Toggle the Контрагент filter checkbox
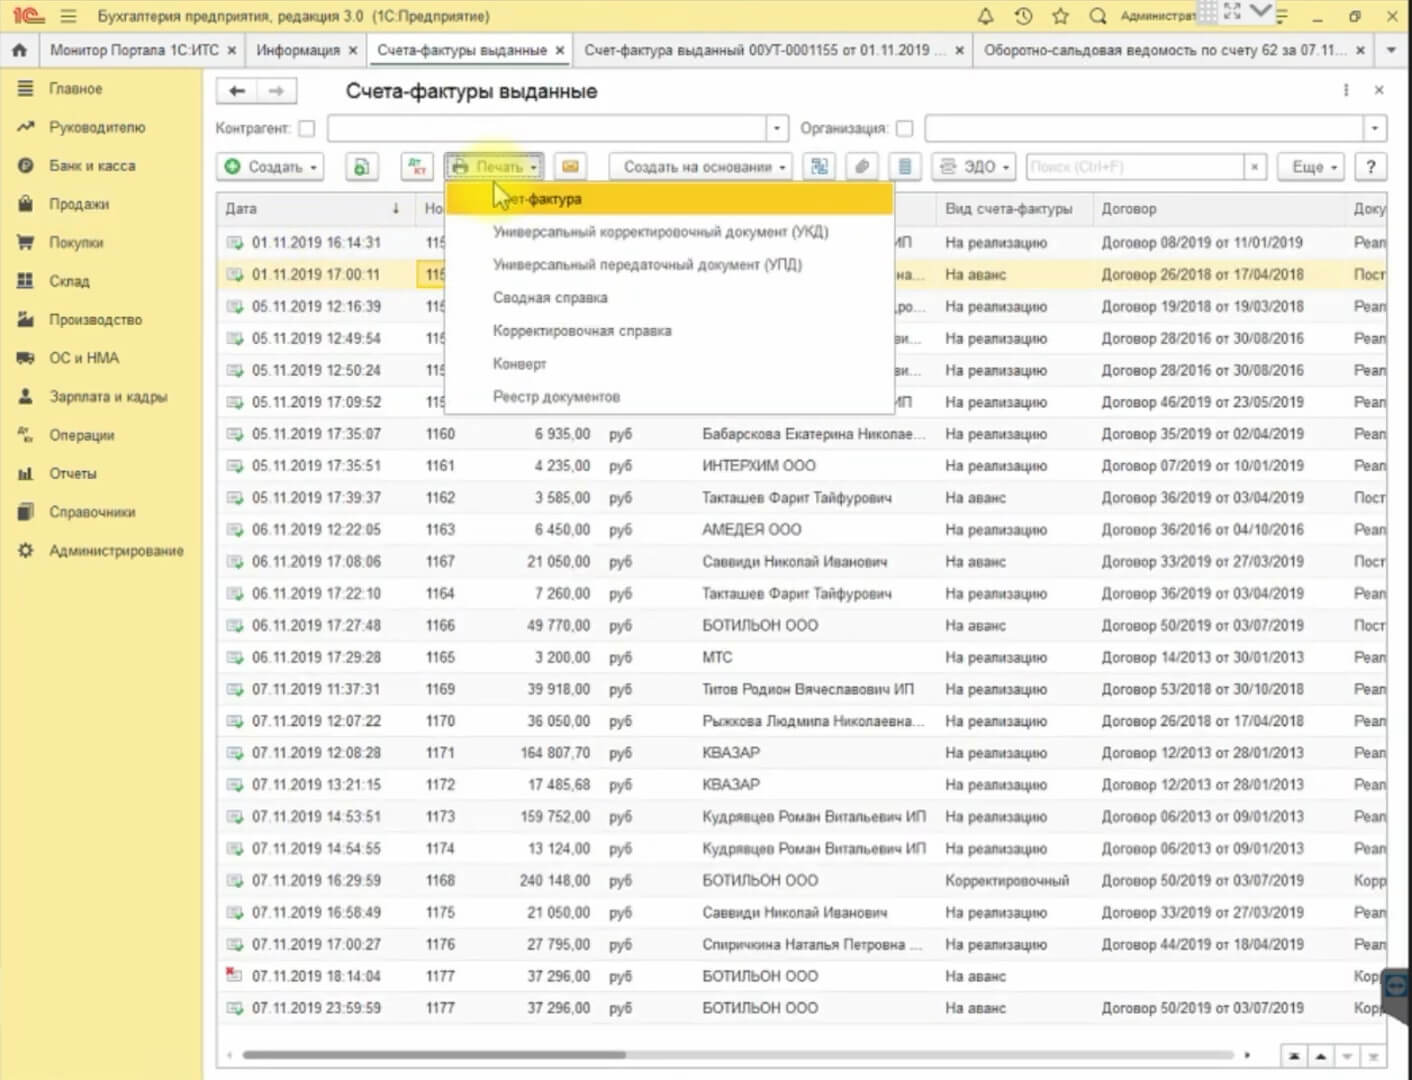This screenshot has width=1412, height=1080. 307,128
